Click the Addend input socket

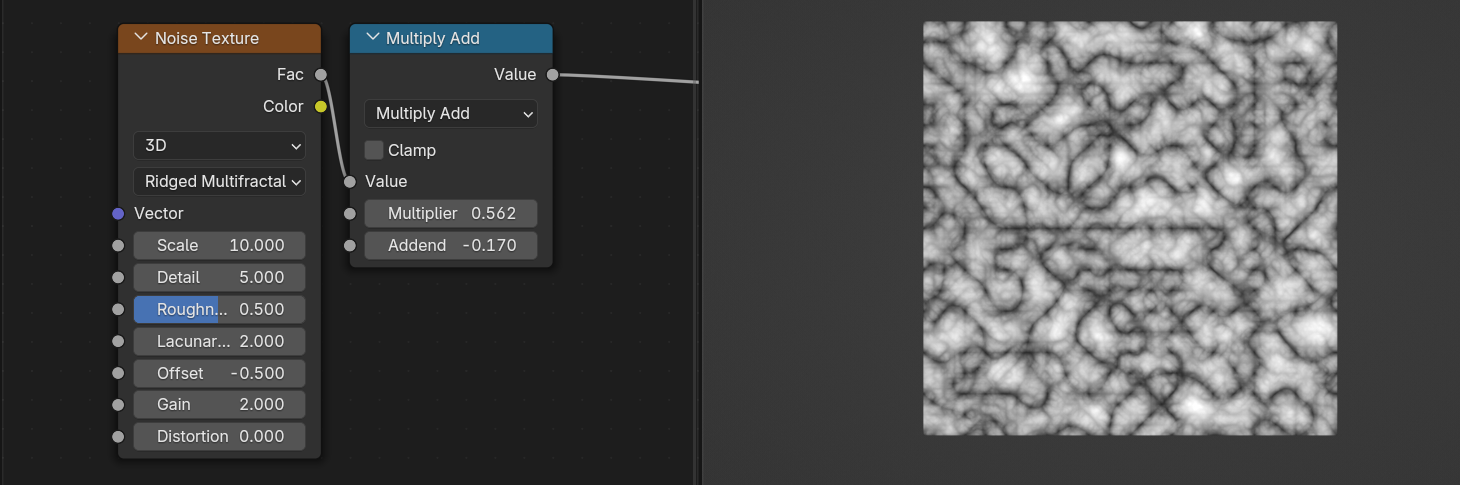[x=349, y=245]
